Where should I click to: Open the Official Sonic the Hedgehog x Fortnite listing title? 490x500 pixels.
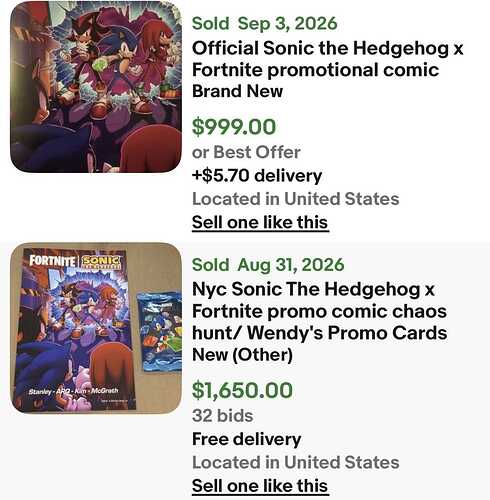(328, 59)
